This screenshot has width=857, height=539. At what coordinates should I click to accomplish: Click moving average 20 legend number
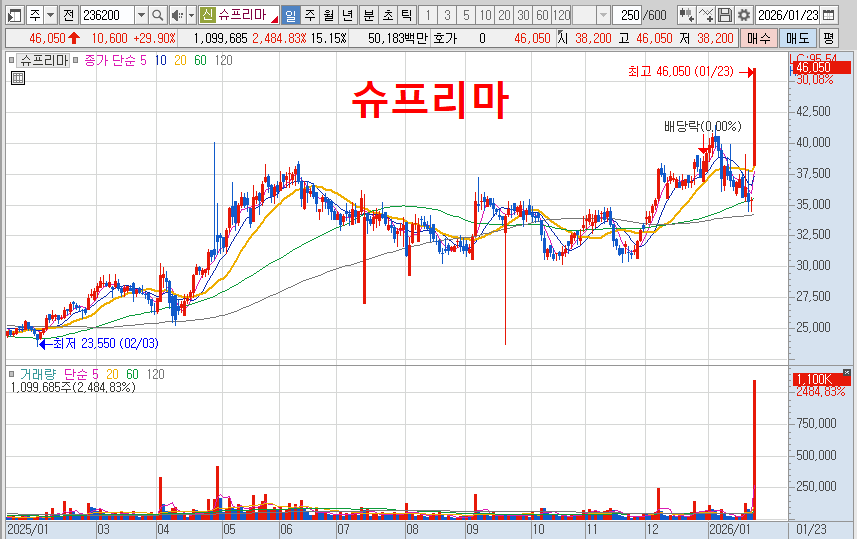pos(180,61)
